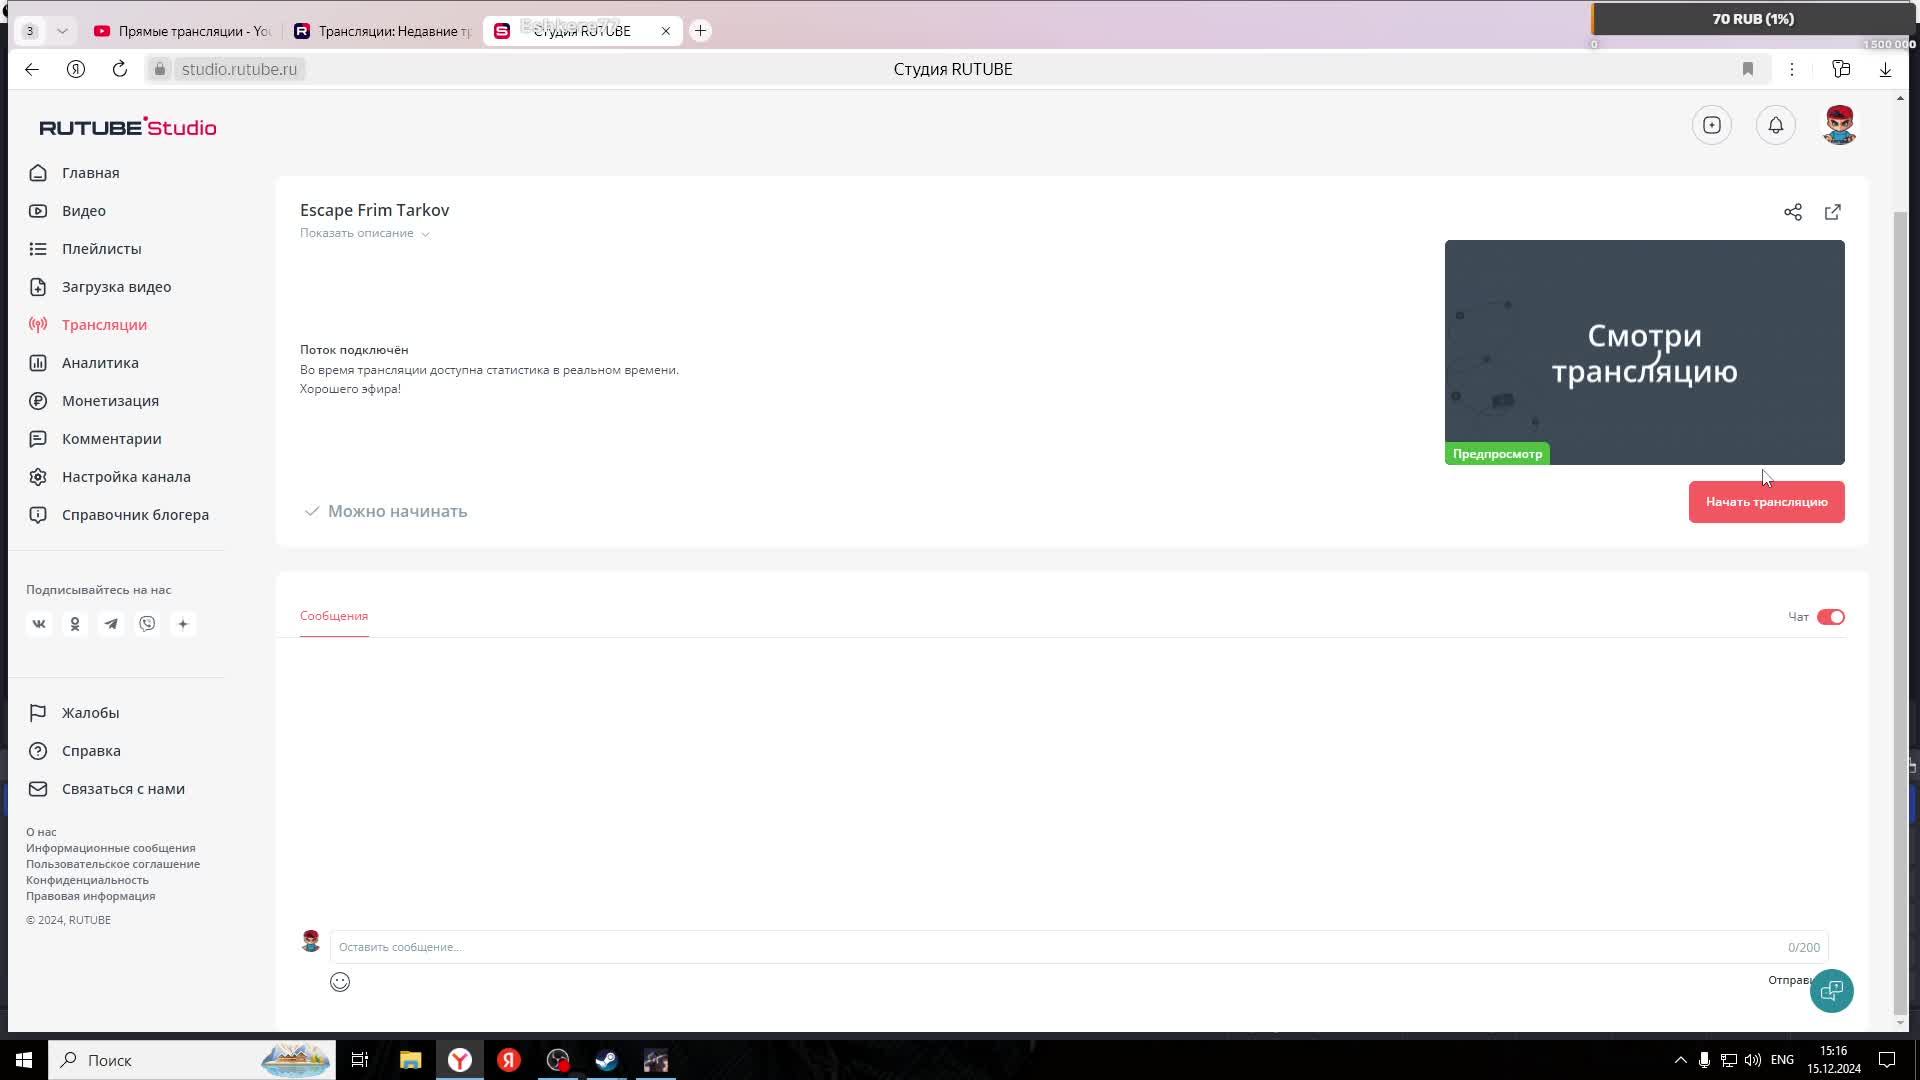The width and height of the screenshot is (1920, 1080).
Task: Reload the page
Action: pos(120,69)
